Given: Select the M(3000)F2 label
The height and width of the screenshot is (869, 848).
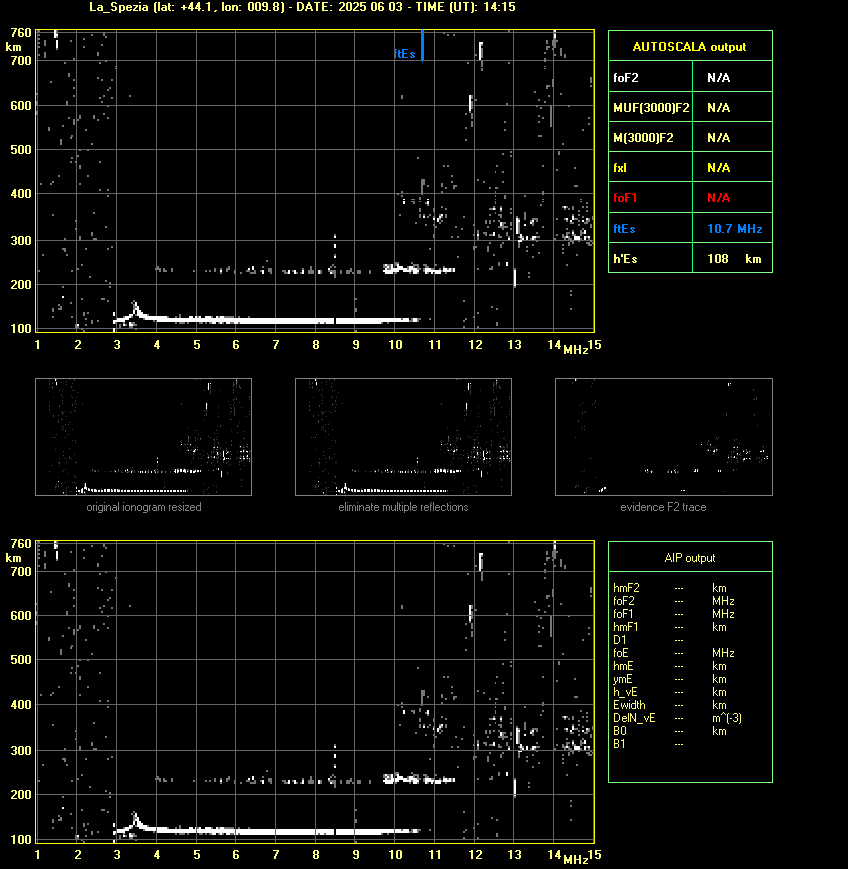Looking at the screenshot, I should pyautogui.click(x=643, y=137).
